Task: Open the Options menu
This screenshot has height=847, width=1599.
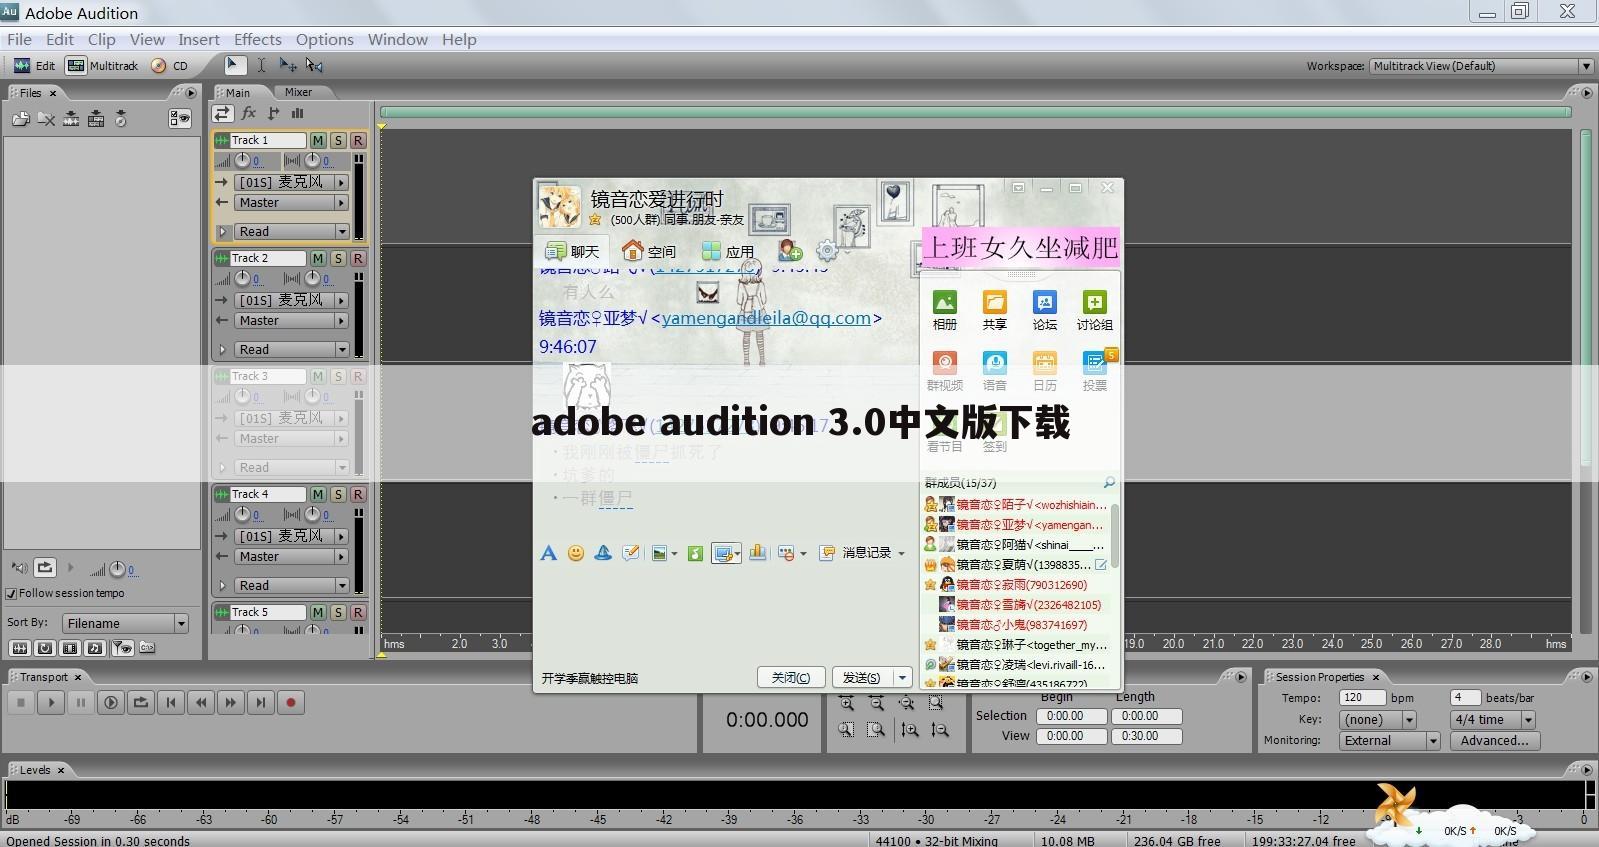Action: click(x=324, y=39)
